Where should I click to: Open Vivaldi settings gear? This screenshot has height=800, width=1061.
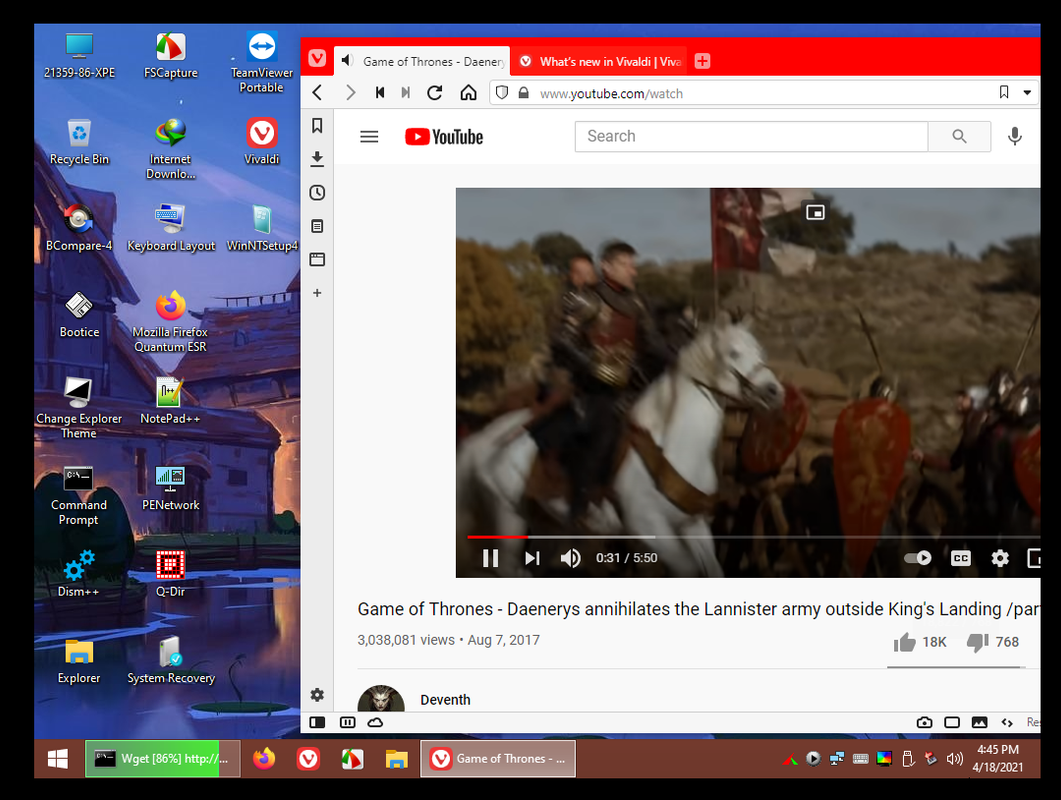pos(317,694)
